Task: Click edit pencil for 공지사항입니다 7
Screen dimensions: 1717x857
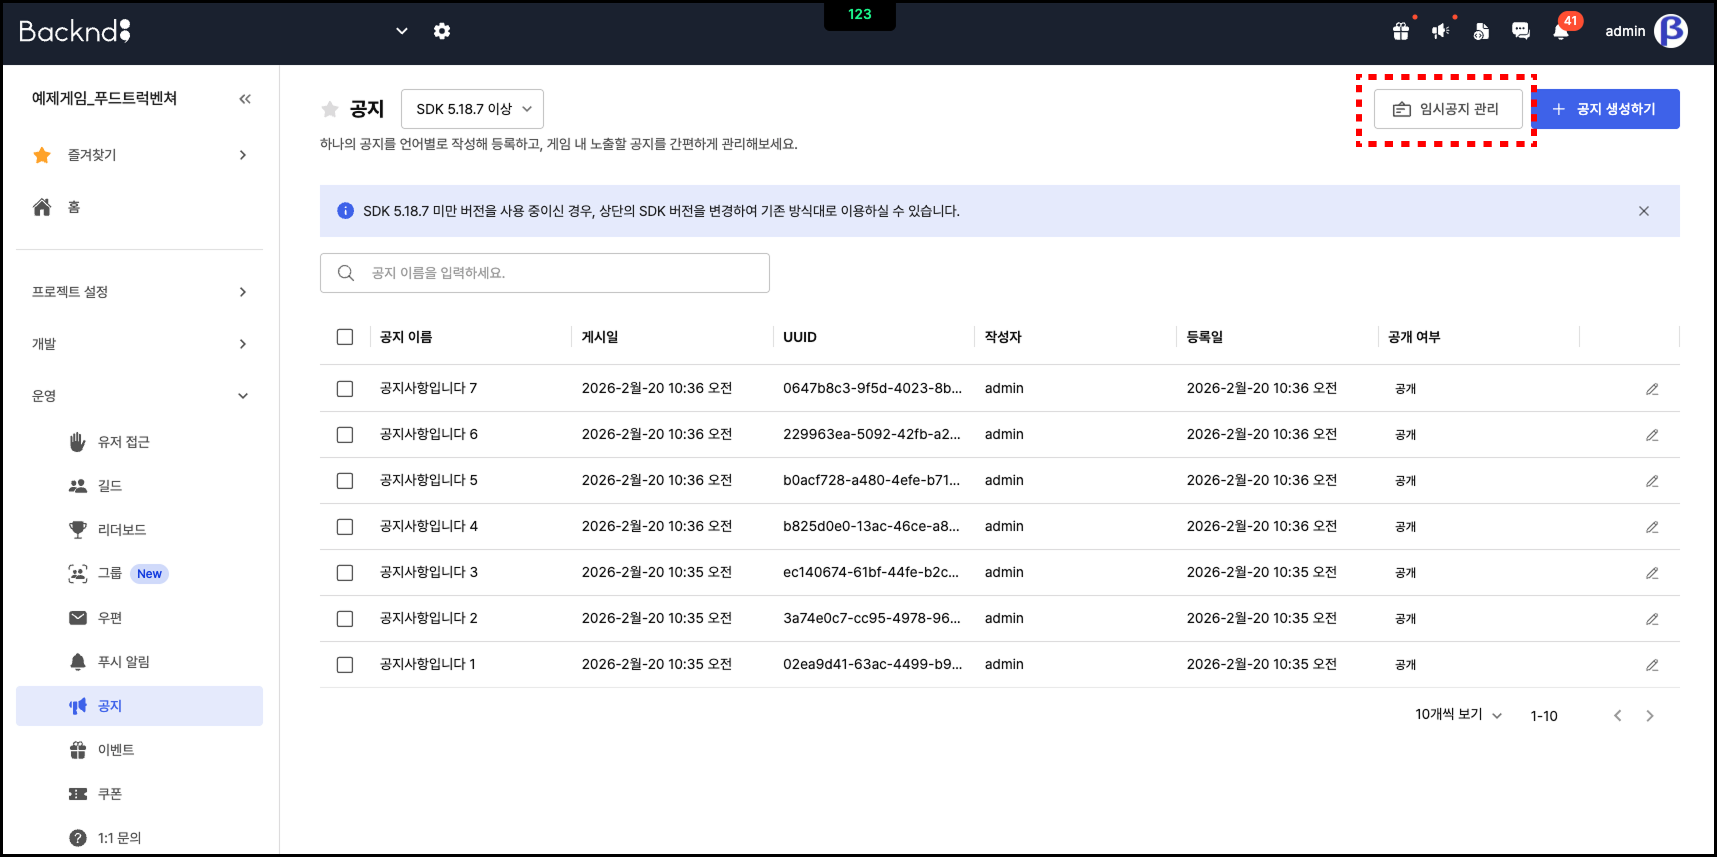Action: click(1652, 389)
